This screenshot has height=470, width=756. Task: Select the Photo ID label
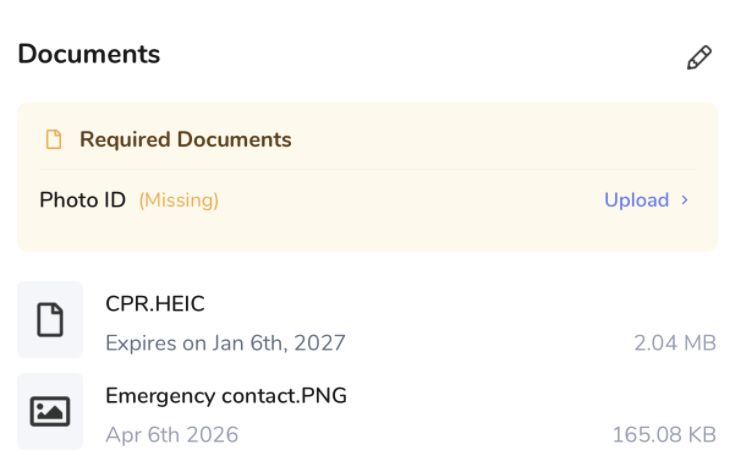(82, 200)
